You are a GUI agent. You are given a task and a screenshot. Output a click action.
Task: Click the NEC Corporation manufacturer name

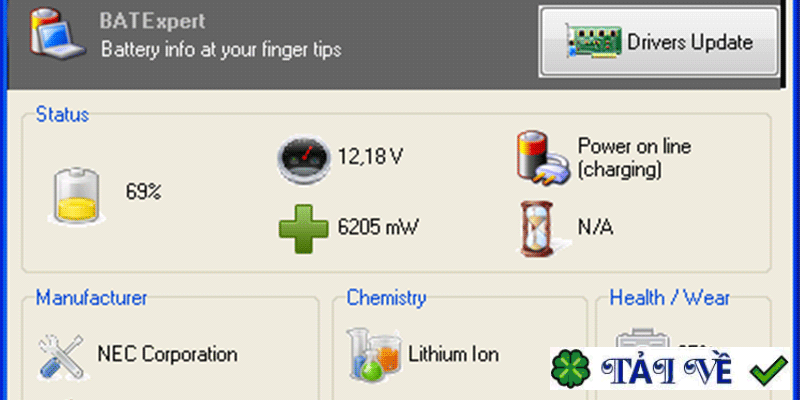[167, 354]
